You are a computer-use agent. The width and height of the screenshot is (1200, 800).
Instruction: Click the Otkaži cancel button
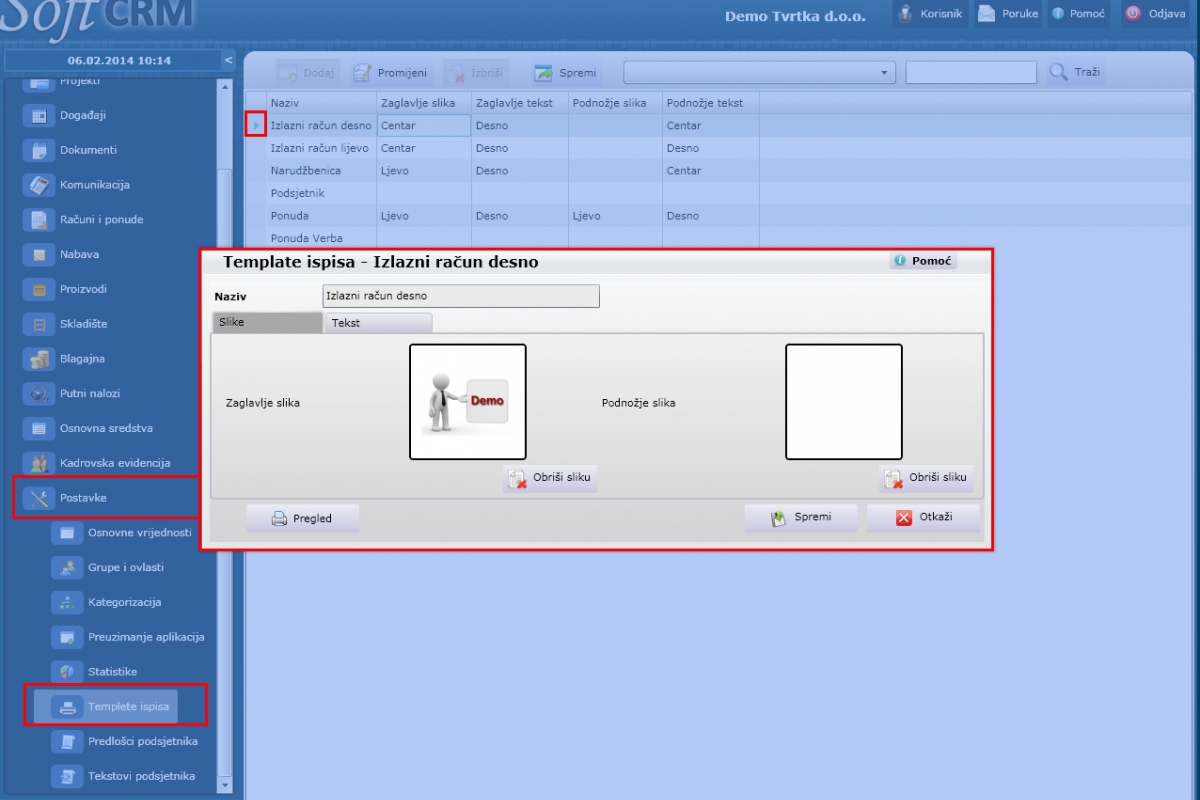(x=923, y=518)
